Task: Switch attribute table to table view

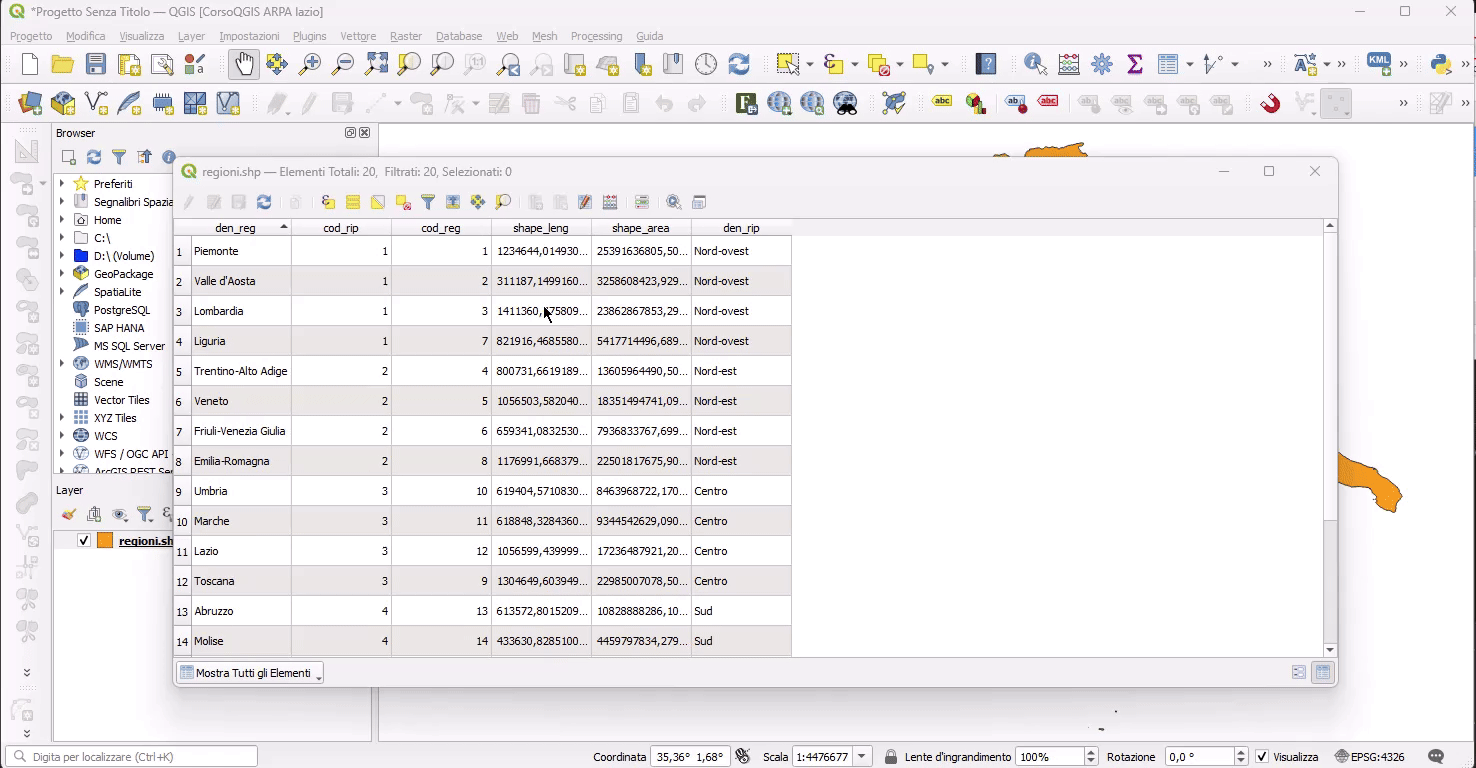Action: coord(1323,673)
